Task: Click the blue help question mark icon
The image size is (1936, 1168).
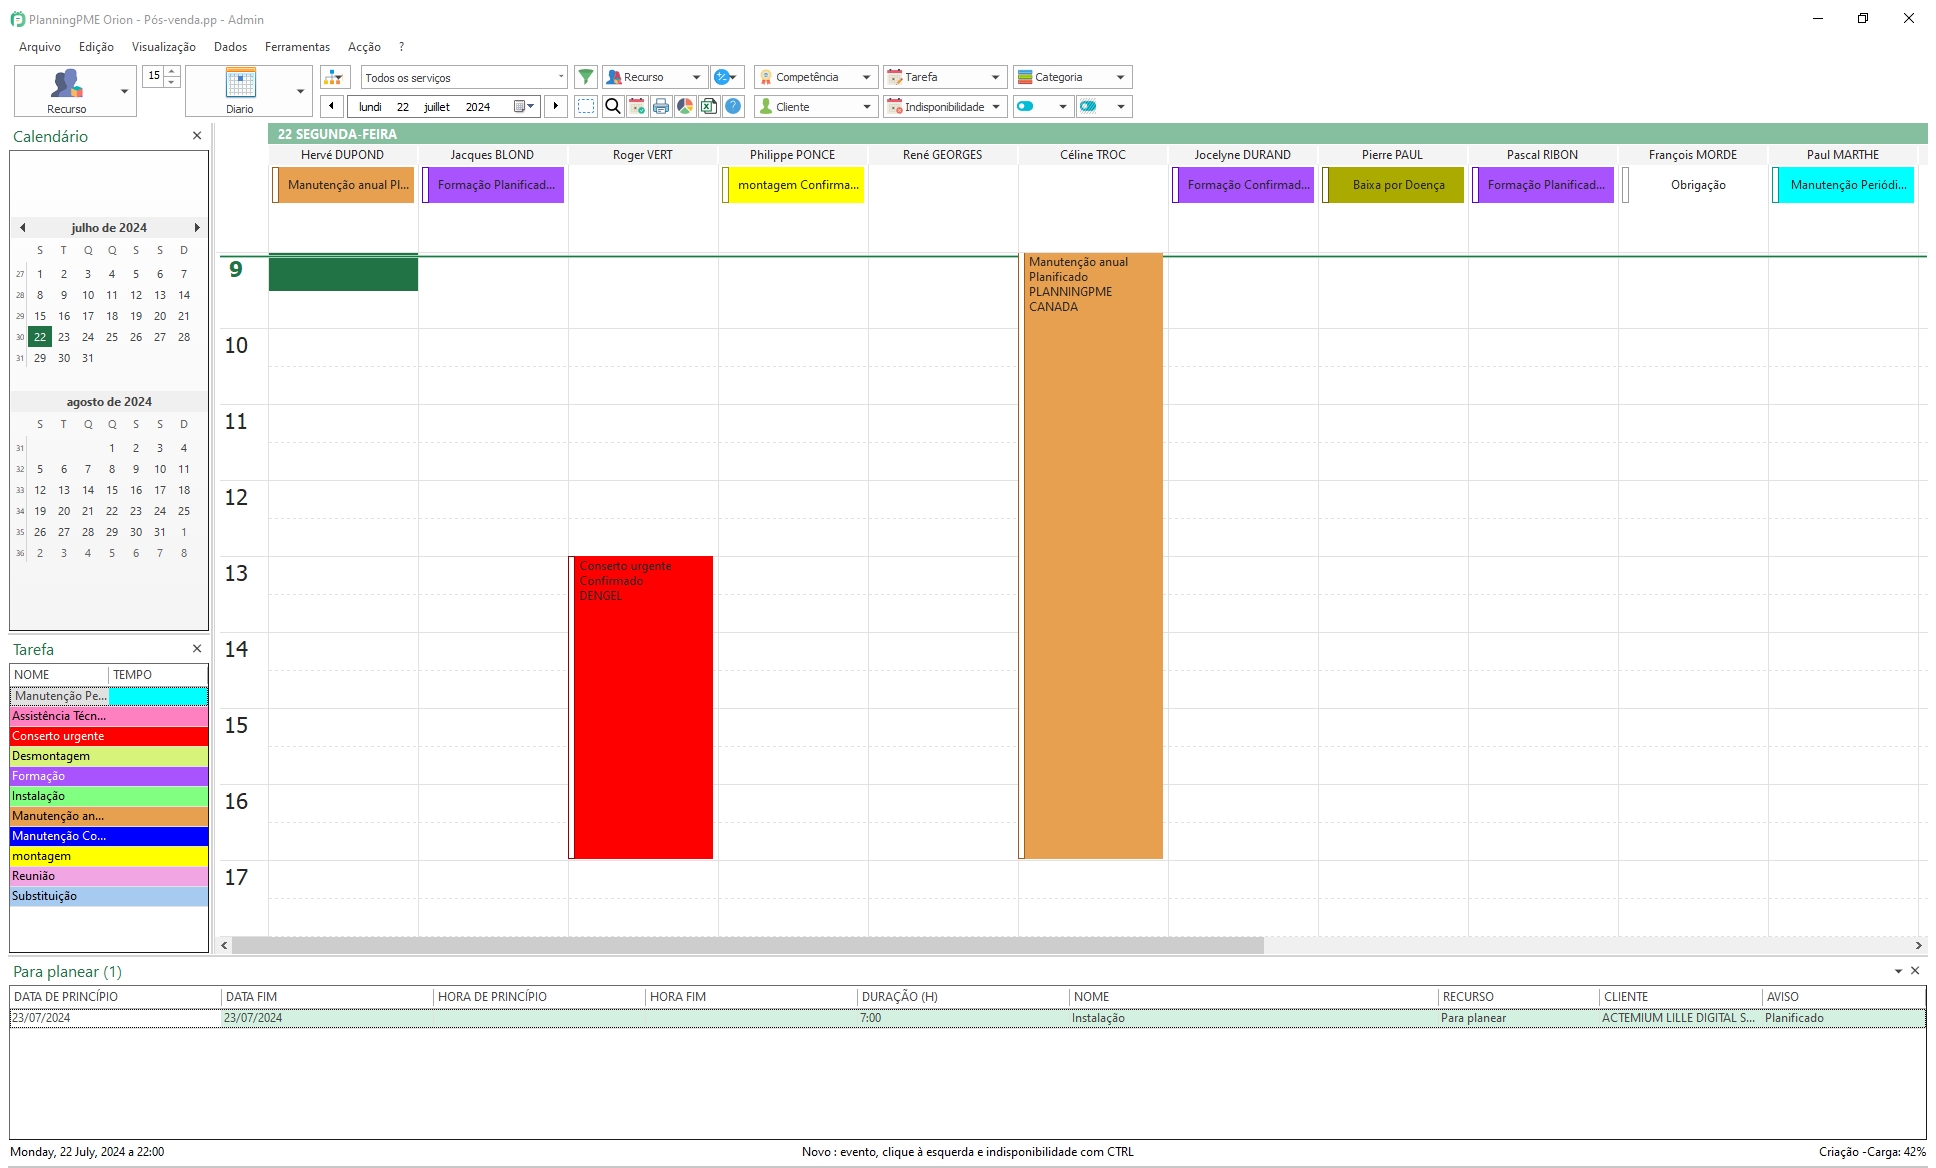Action: pos(733,106)
